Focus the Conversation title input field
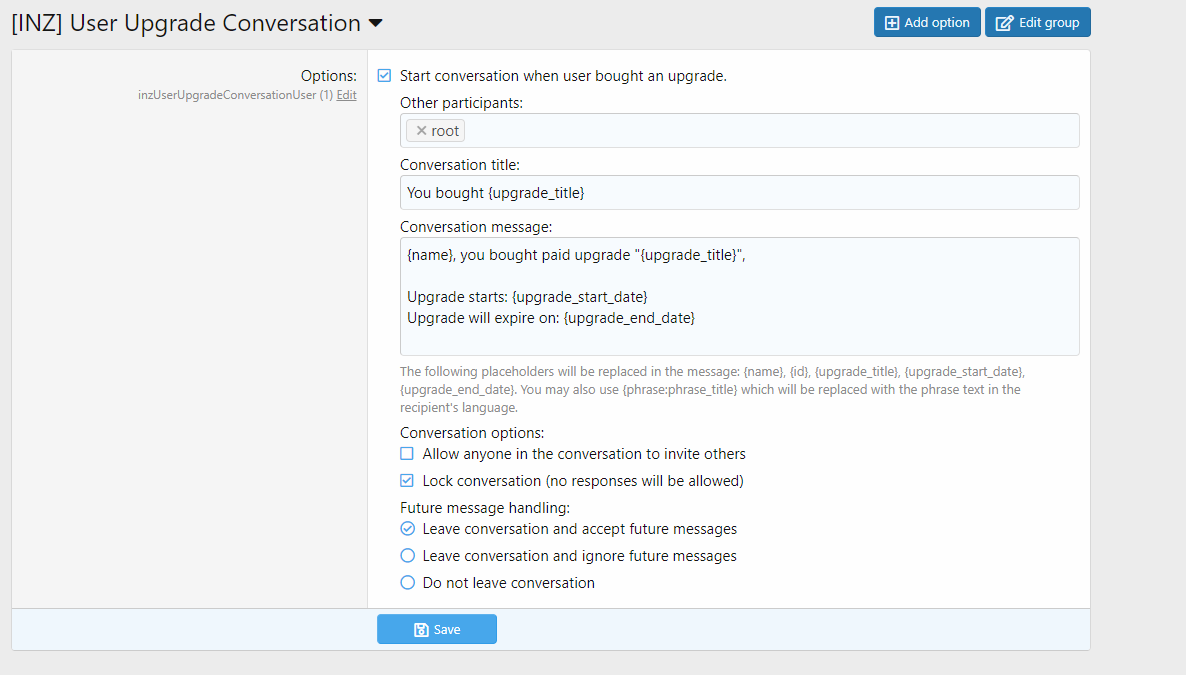This screenshot has height=675, width=1186. (x=739, y=193)
